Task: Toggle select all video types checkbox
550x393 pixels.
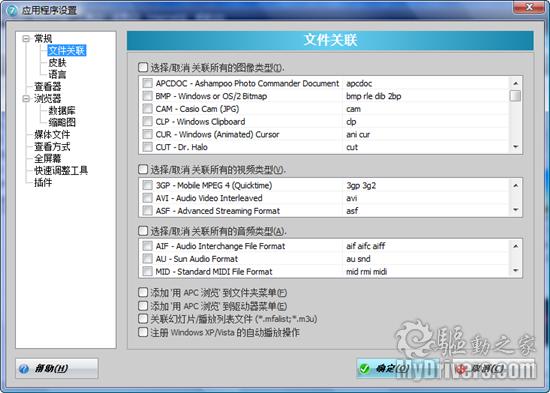Action: [x=143, y=169]
